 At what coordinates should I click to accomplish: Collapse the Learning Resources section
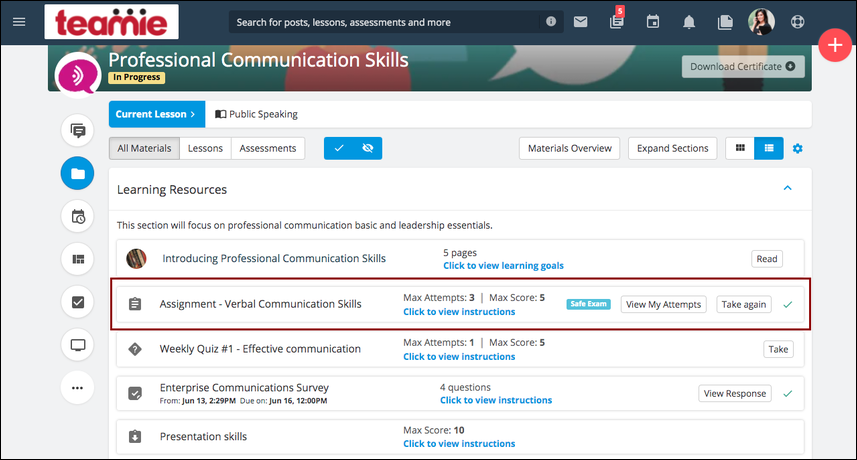tap(788, 188)
